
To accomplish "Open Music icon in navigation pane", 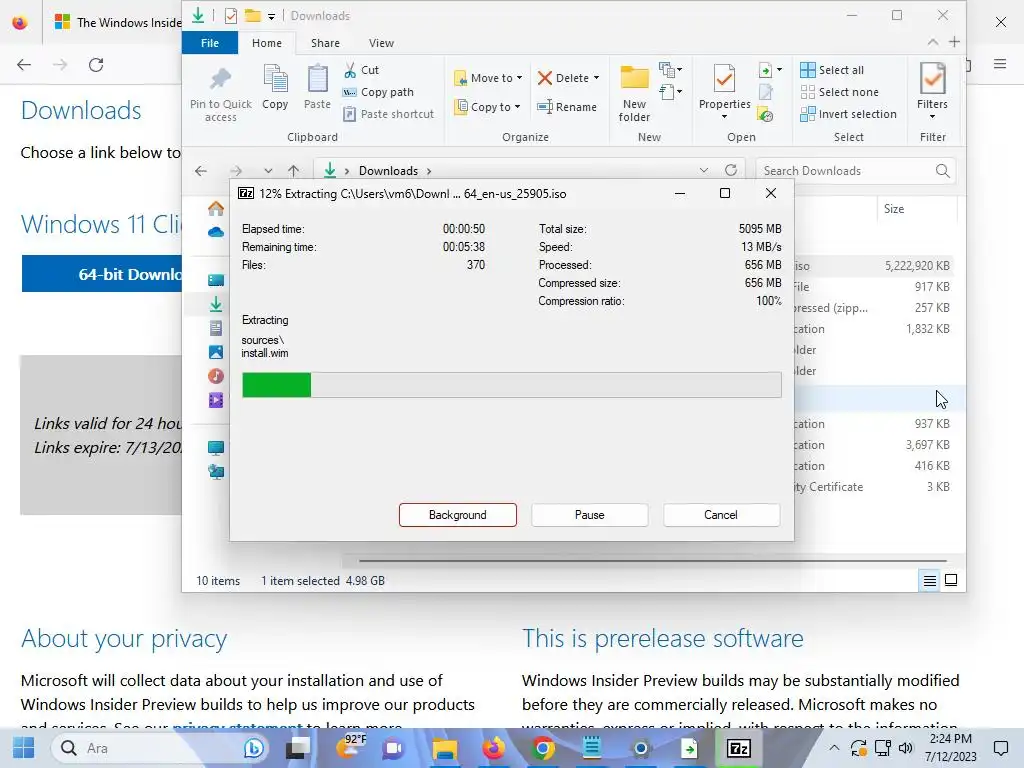I will click(216, 376).
